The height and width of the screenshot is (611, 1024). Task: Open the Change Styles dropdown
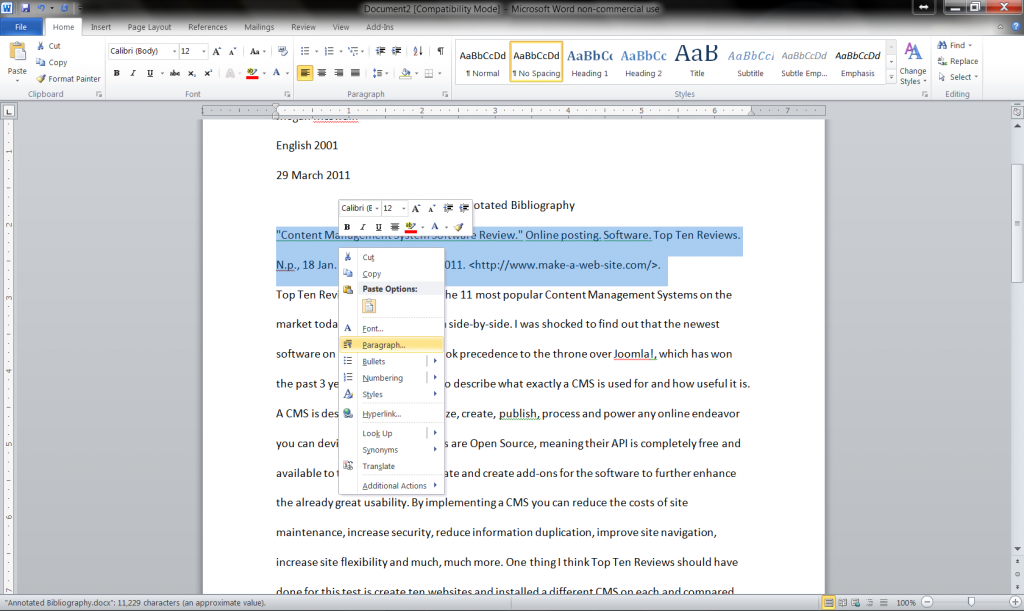912,63
